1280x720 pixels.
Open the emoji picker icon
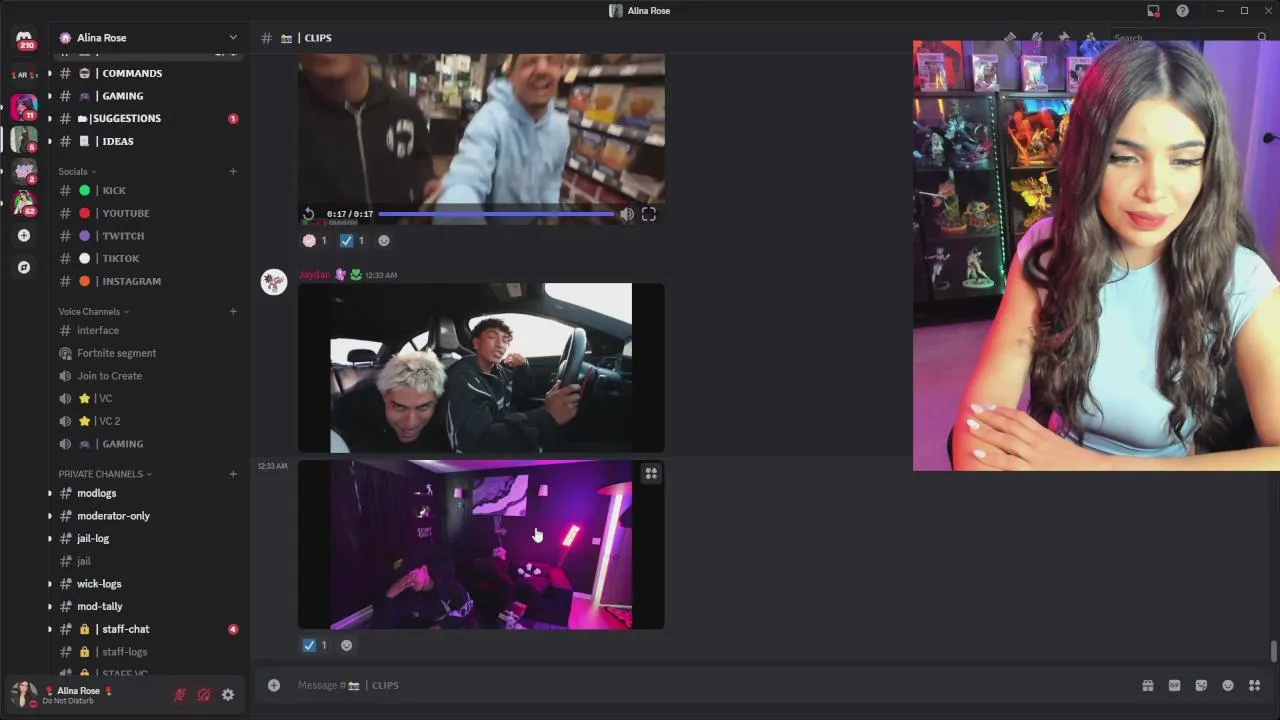[1228, 685]
